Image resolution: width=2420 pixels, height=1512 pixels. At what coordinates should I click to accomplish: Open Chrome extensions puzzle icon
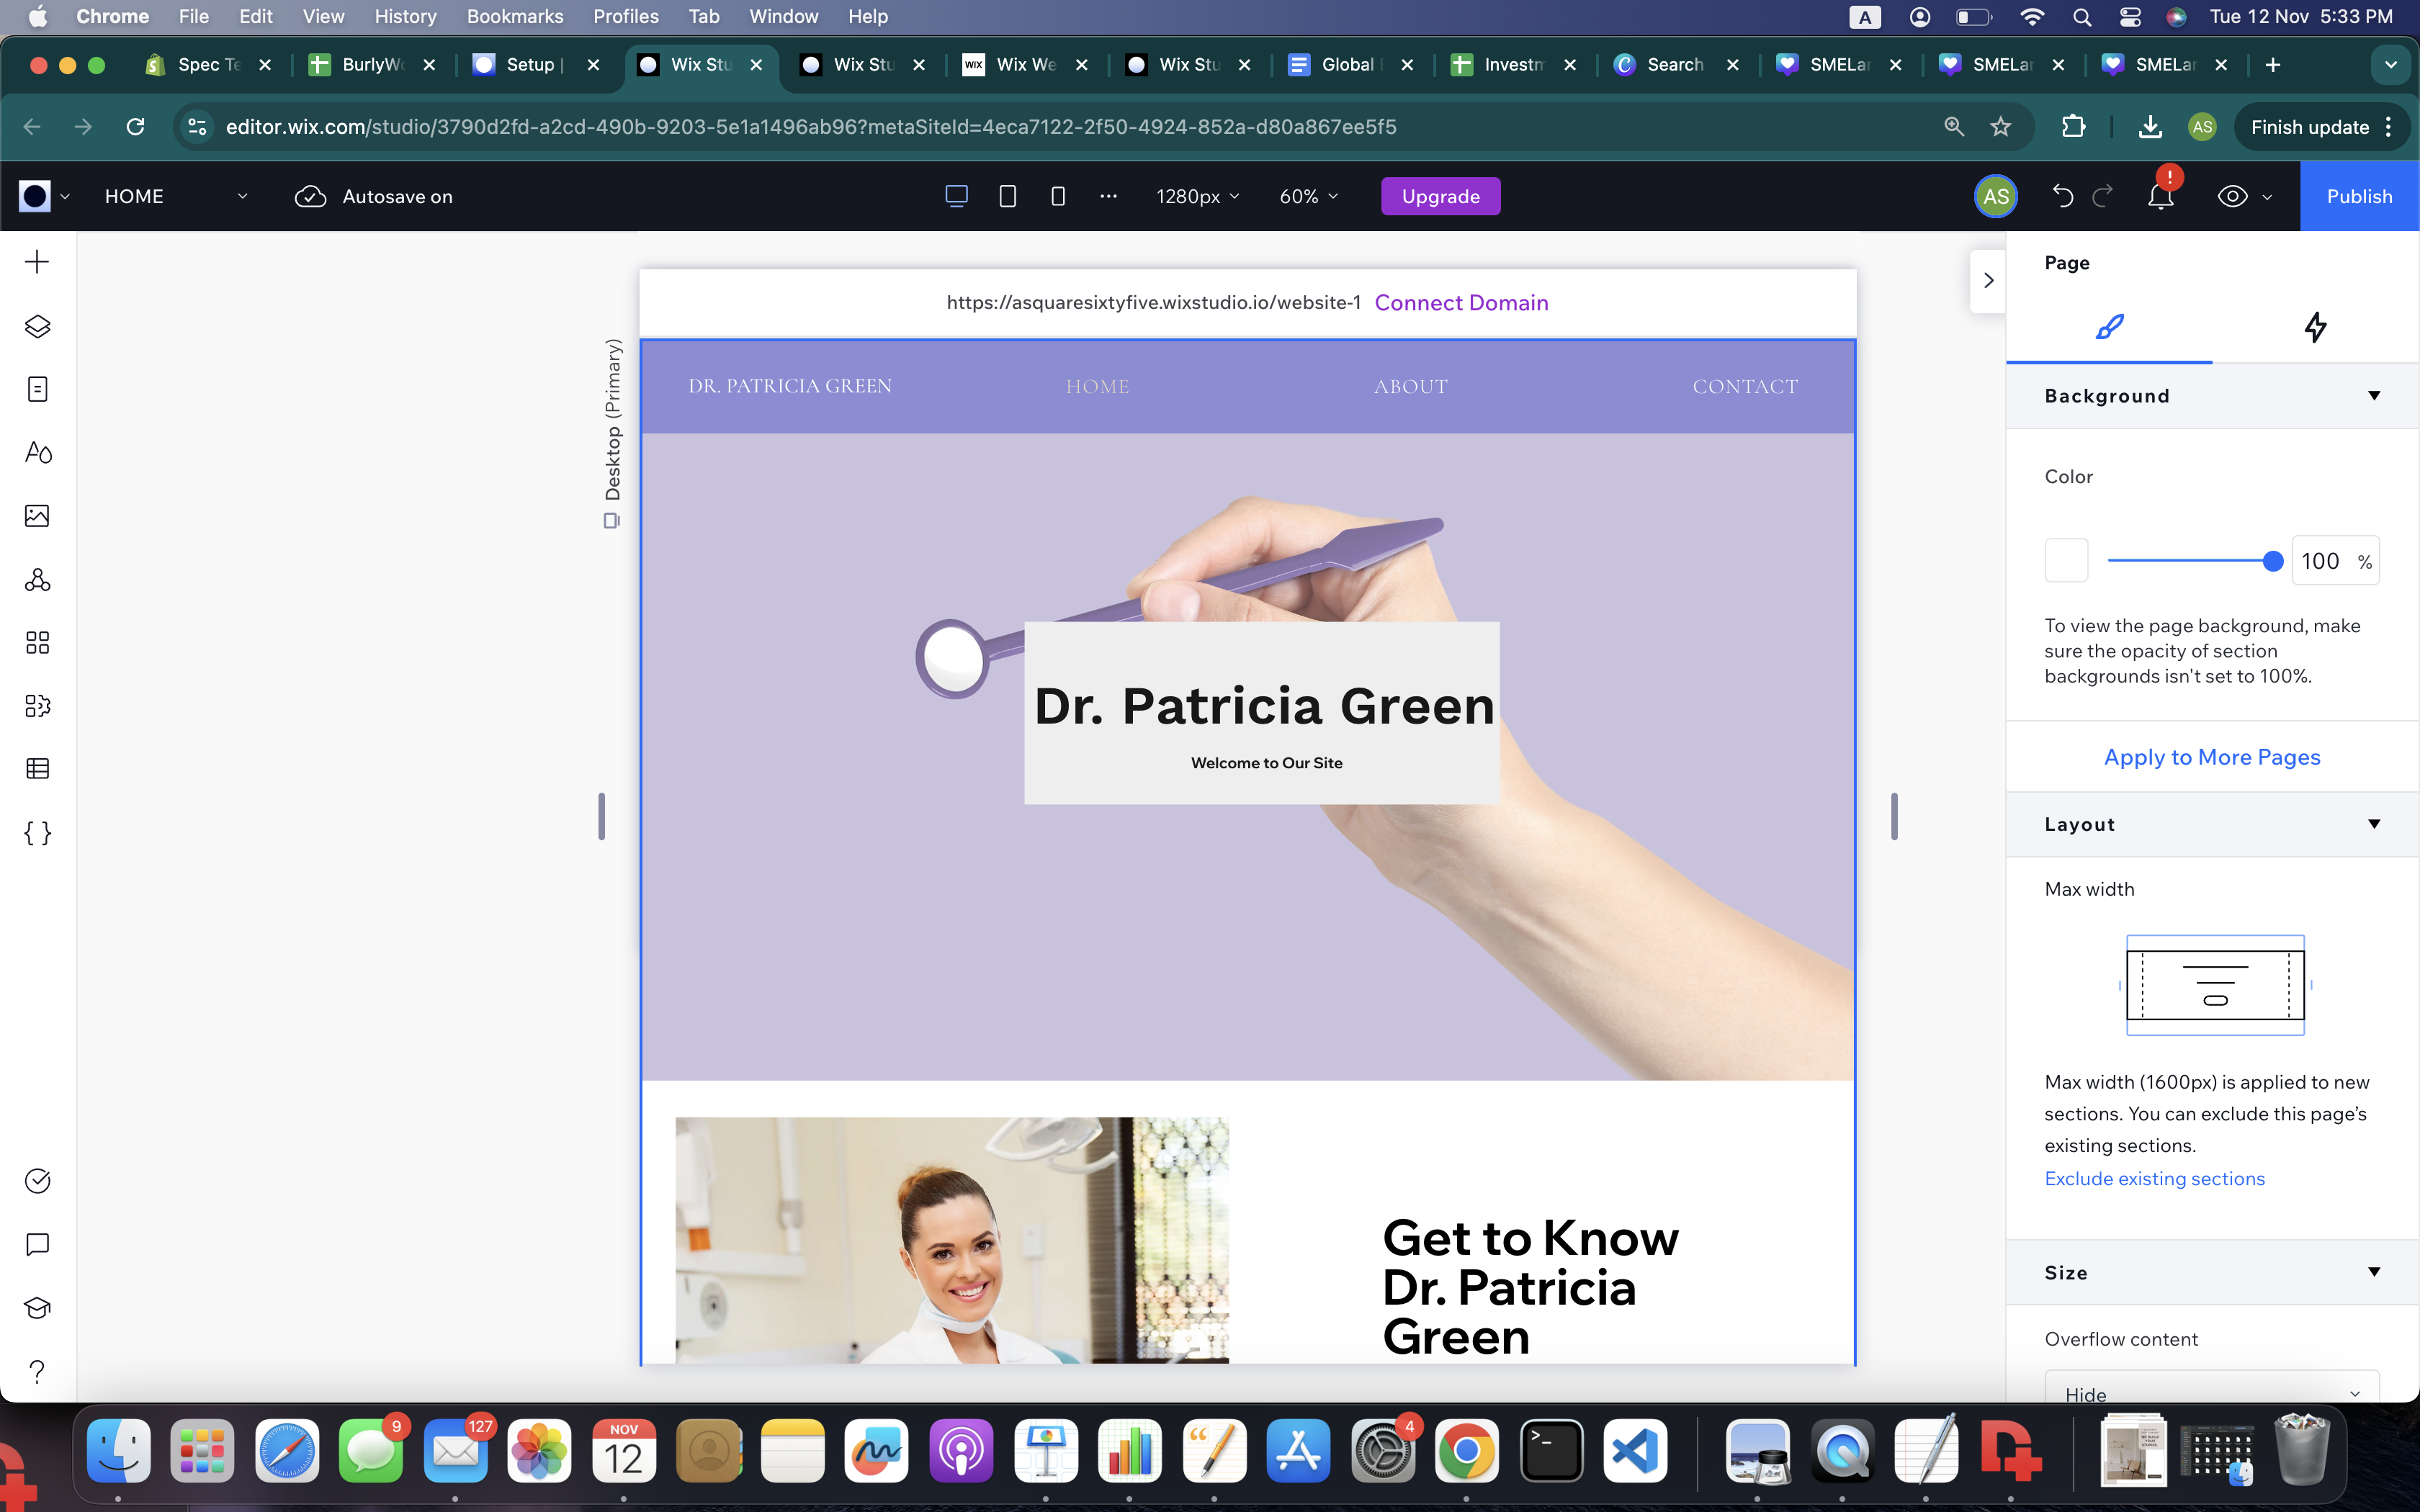[2073, 127]
